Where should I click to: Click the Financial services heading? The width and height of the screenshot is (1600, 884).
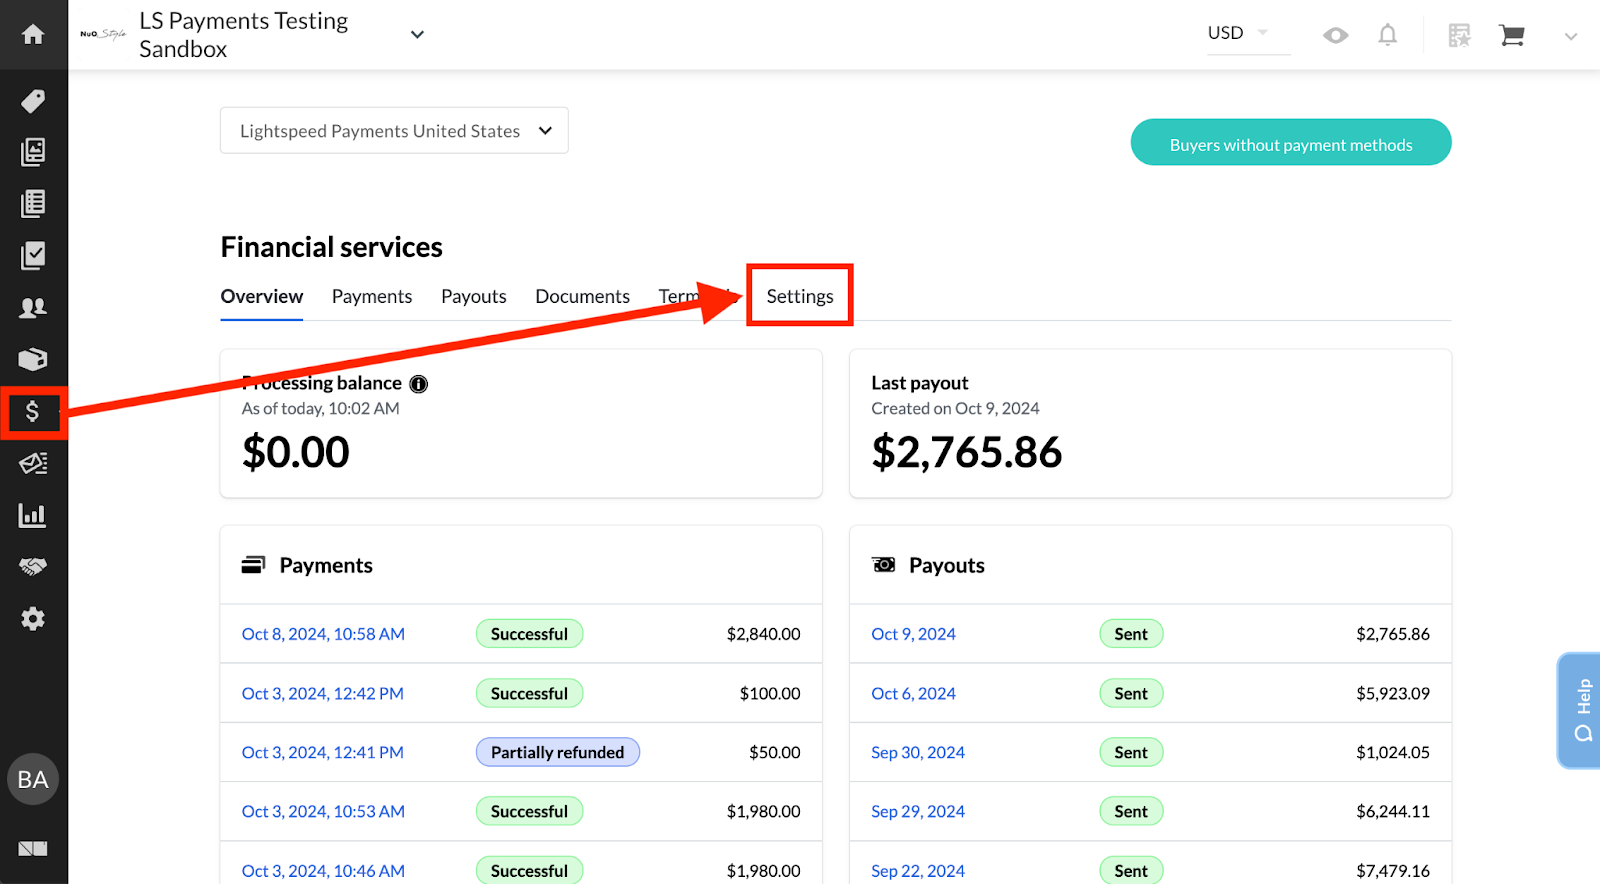[331, 247]
